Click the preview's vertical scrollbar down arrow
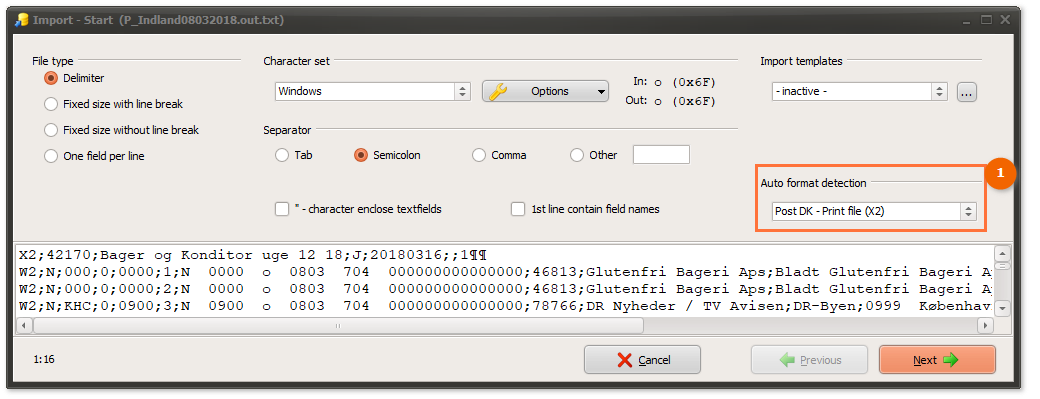Viewport: 1040px width, 399px height. click(x=1002, y=308)
